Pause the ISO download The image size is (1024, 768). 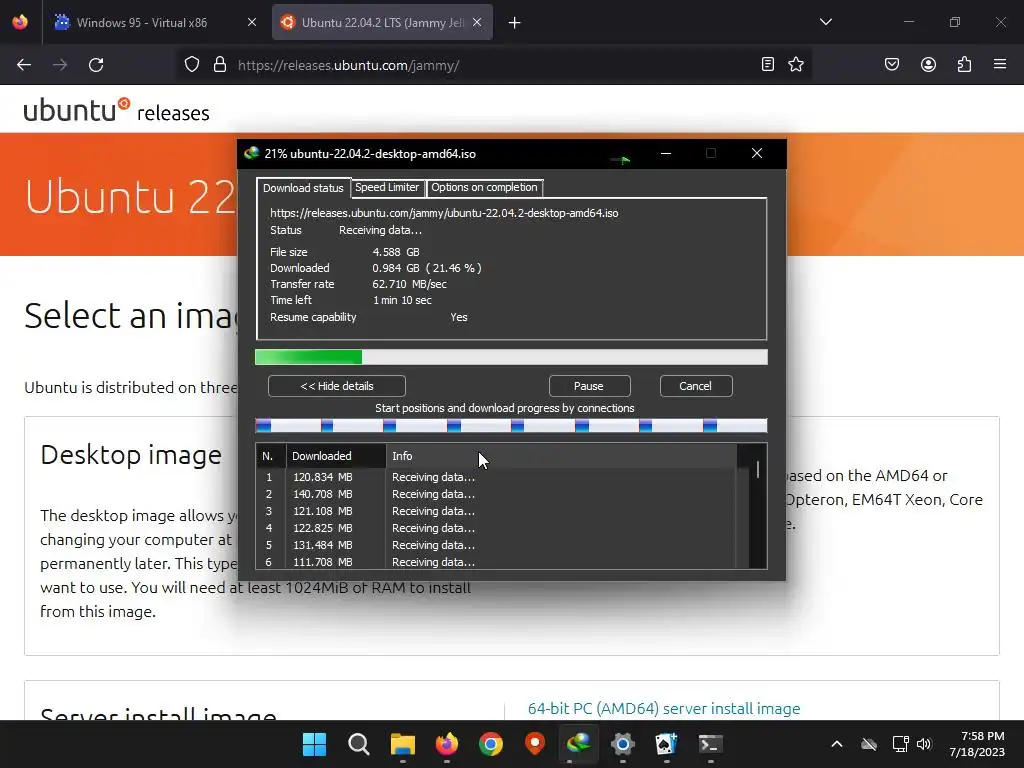589,386
